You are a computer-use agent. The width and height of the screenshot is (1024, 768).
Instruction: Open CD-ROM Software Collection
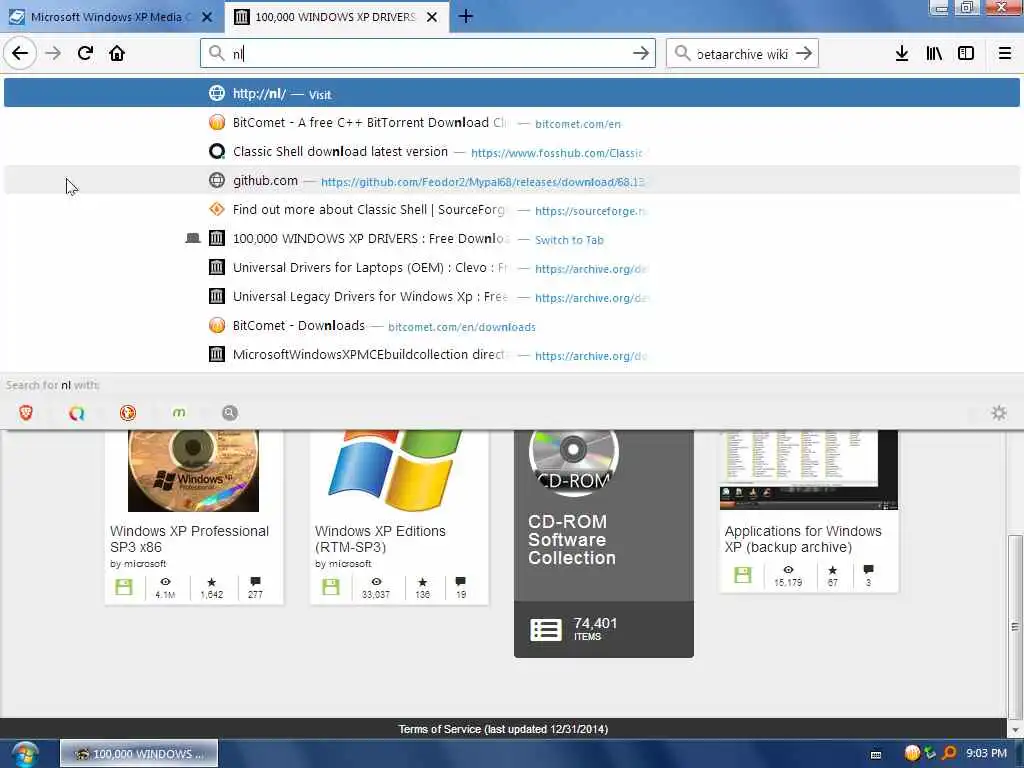(x=571, y=539)
